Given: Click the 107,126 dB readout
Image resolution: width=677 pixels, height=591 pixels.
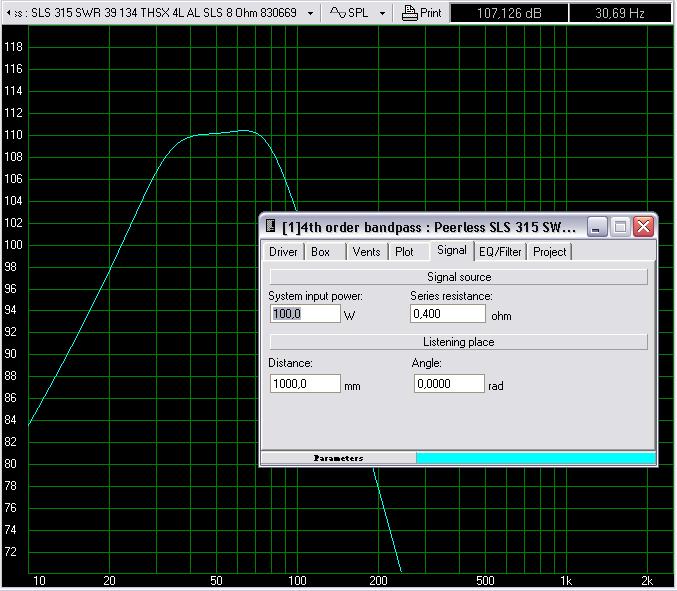Looking at the screenshot, I should tap(509, 13).
